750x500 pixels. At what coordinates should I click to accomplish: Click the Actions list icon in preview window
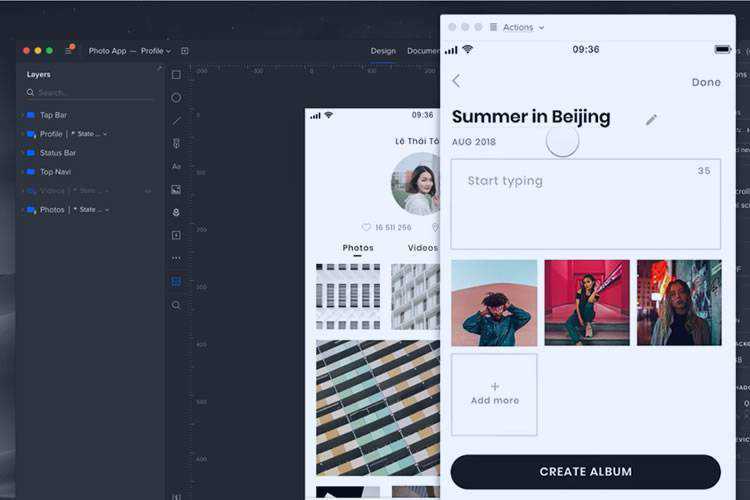click(493, 27)
